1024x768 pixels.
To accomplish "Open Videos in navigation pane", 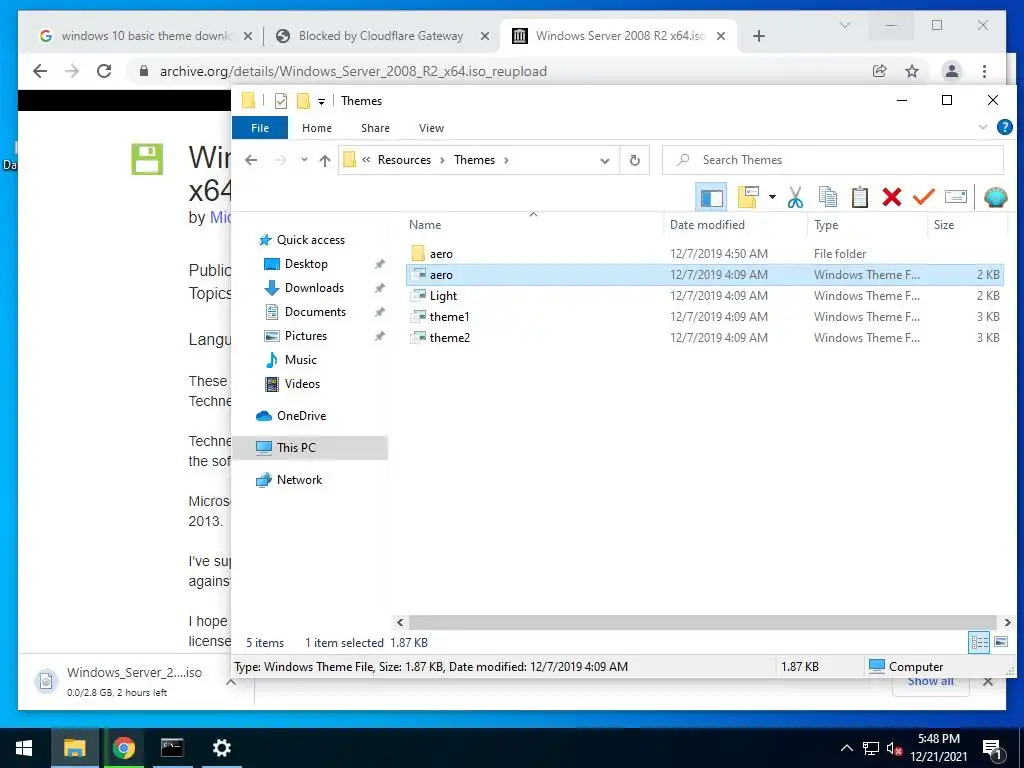I will click(302, 384).
